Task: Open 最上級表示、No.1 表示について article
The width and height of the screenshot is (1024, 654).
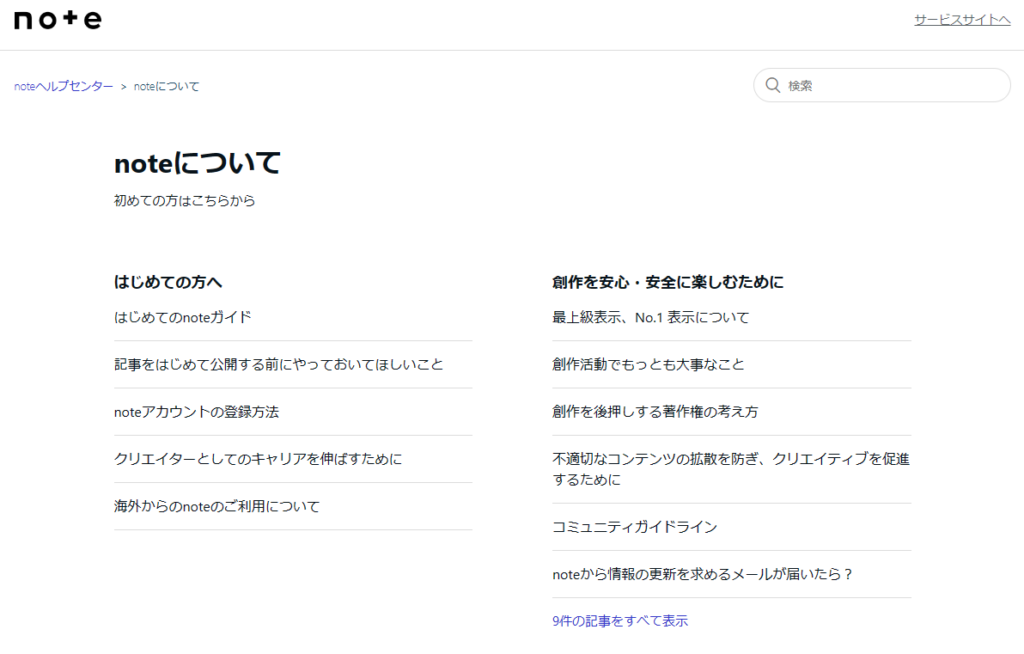Action: [650, 318]
